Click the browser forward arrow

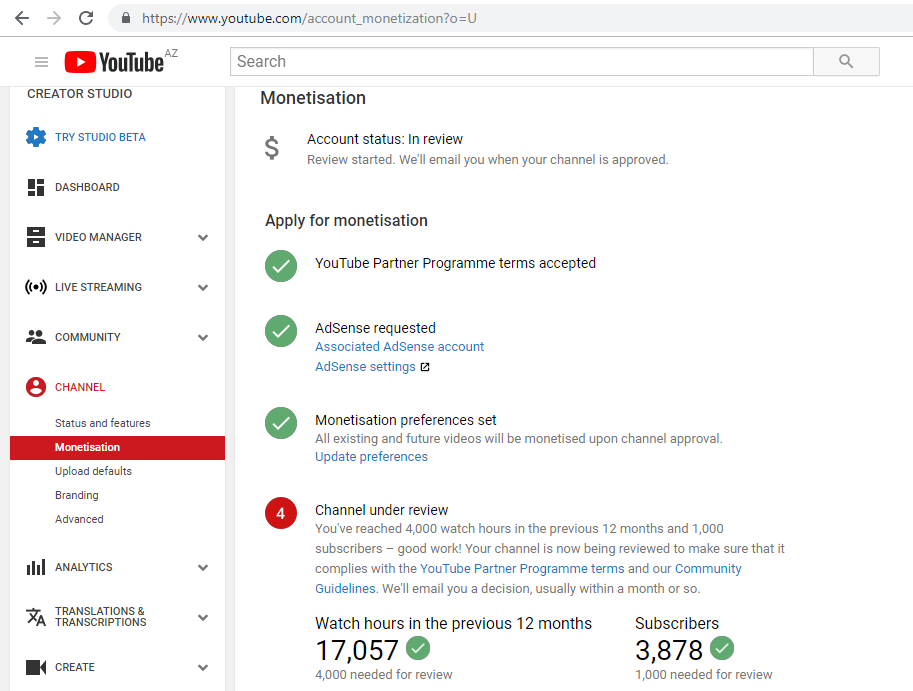click(54, 18)
